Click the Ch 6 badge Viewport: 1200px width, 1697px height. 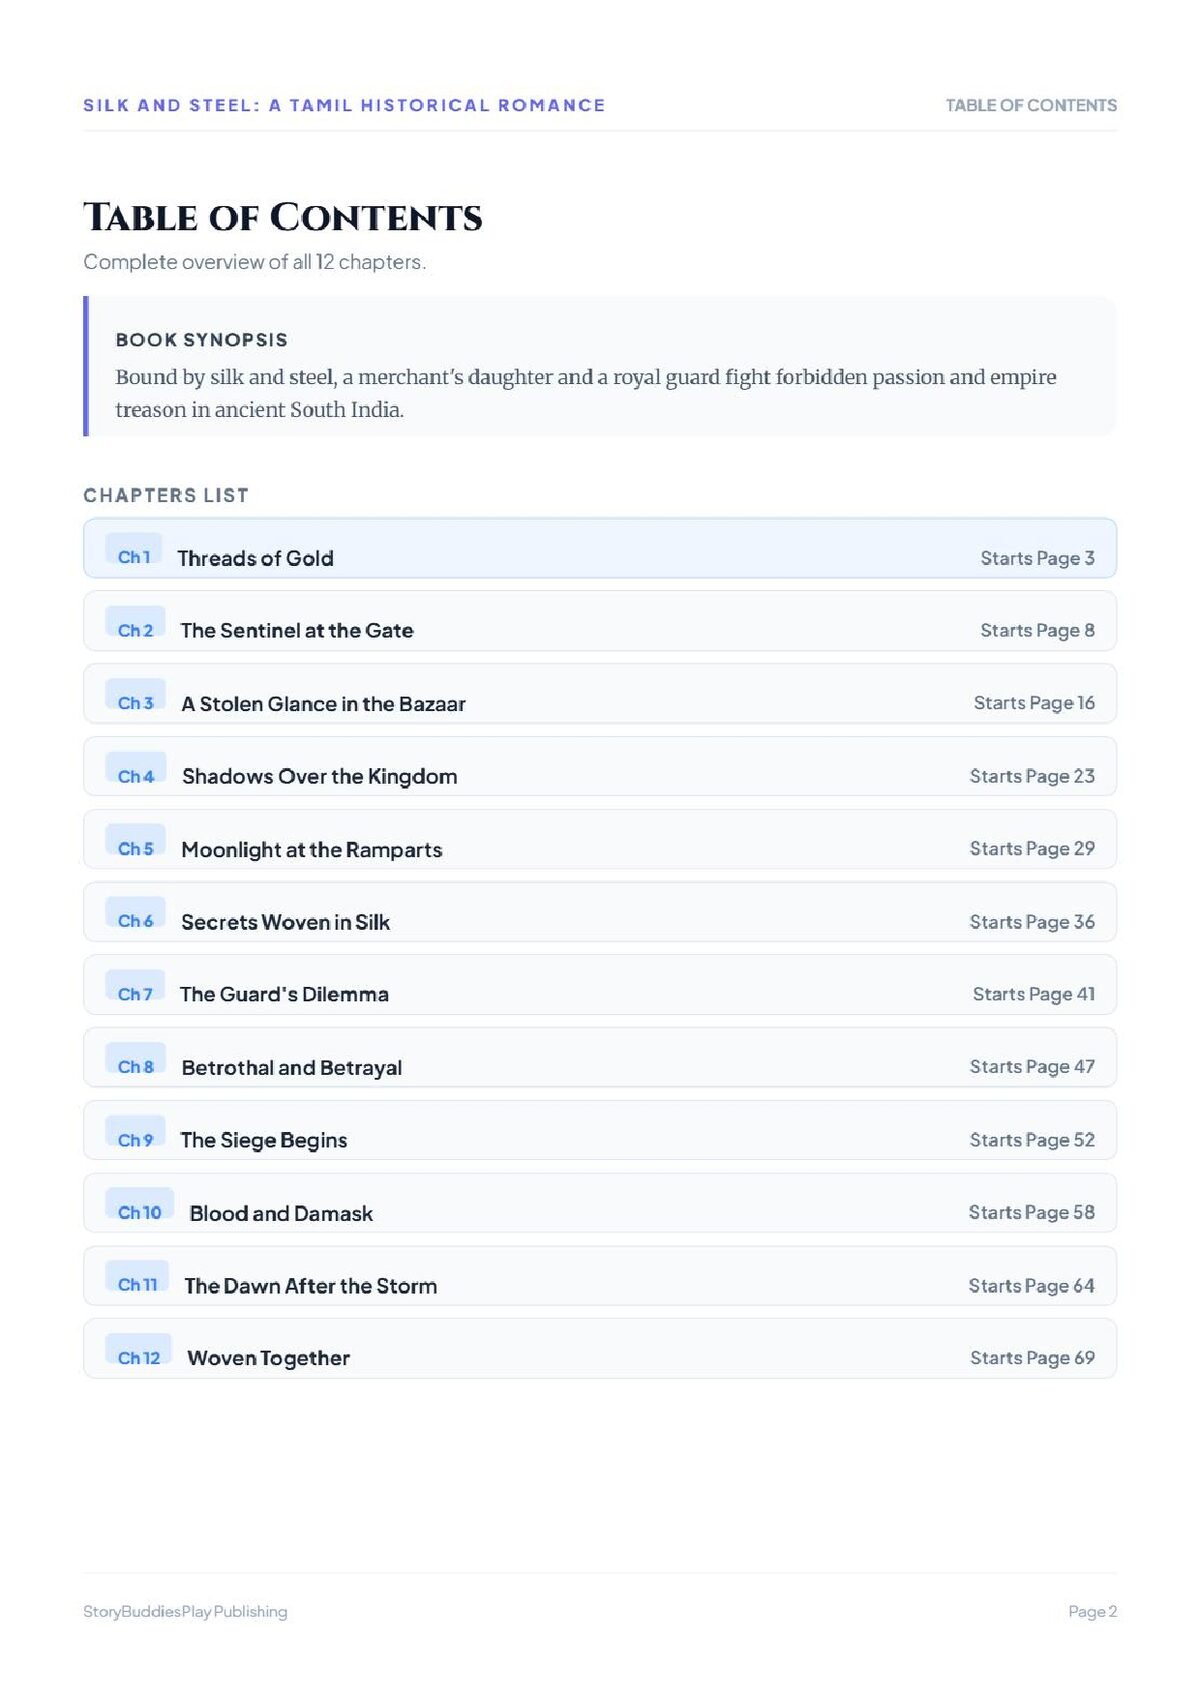135,914
